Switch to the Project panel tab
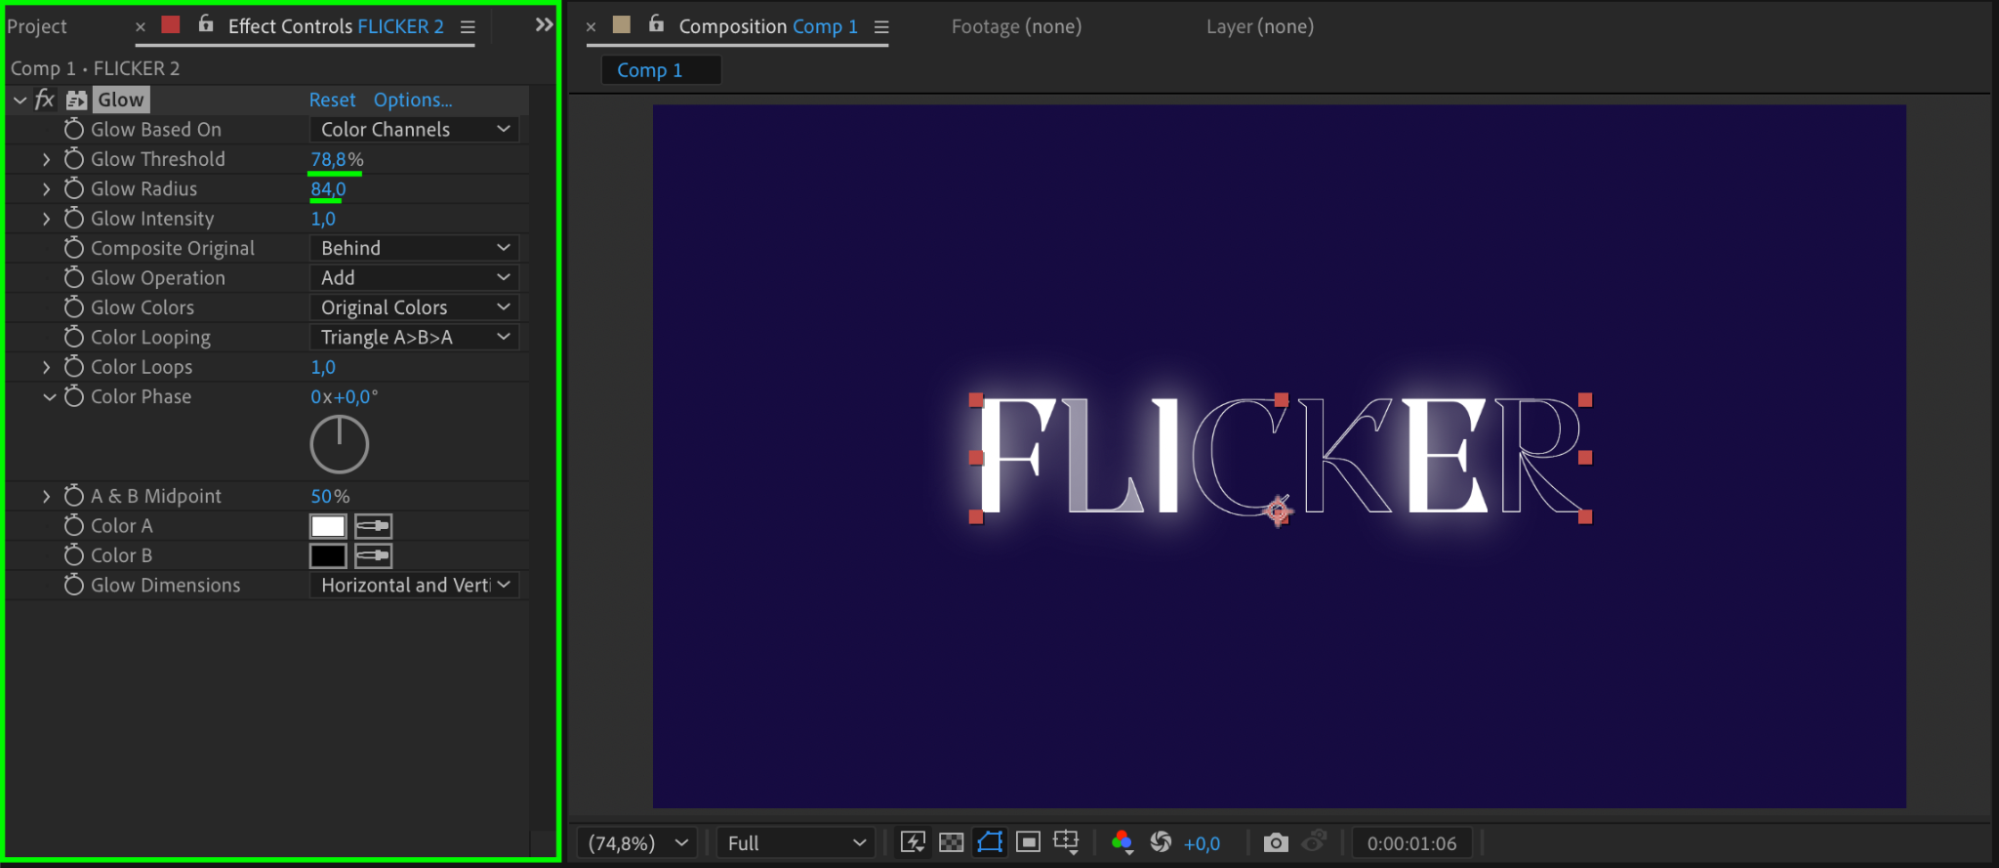Viewport: 1999px width, 868px height. 37,26
